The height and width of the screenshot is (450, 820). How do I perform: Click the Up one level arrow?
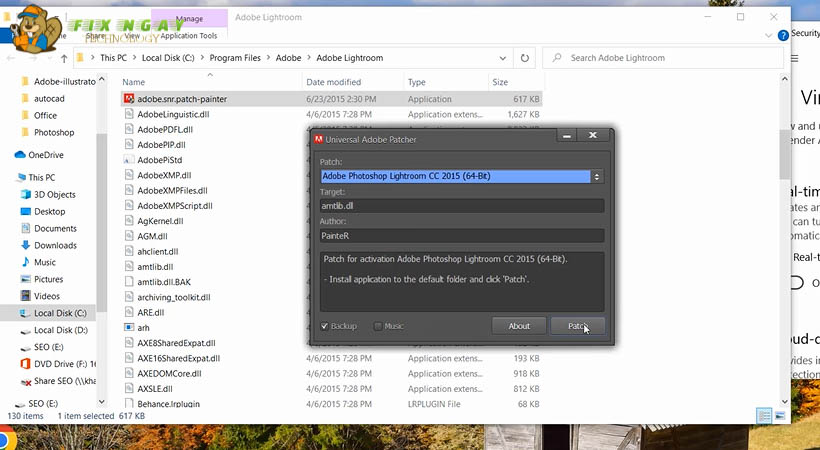63,58
